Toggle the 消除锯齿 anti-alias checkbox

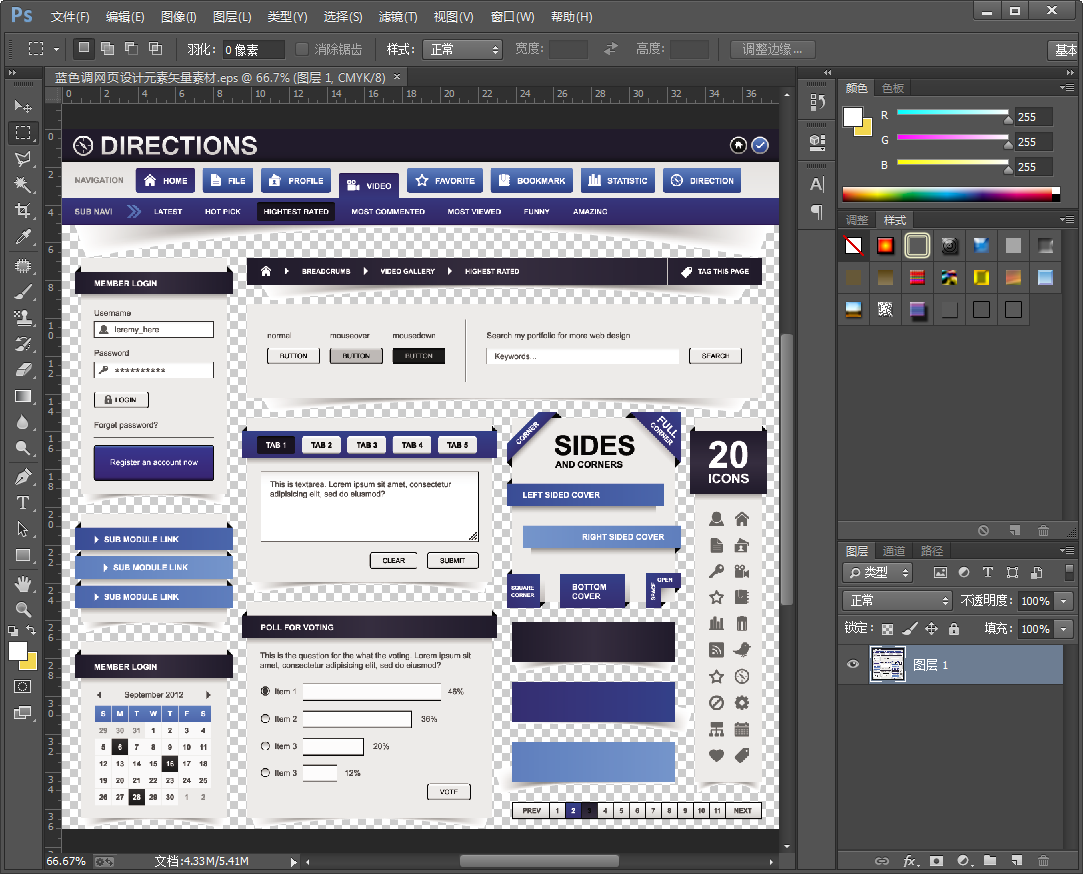302,49
